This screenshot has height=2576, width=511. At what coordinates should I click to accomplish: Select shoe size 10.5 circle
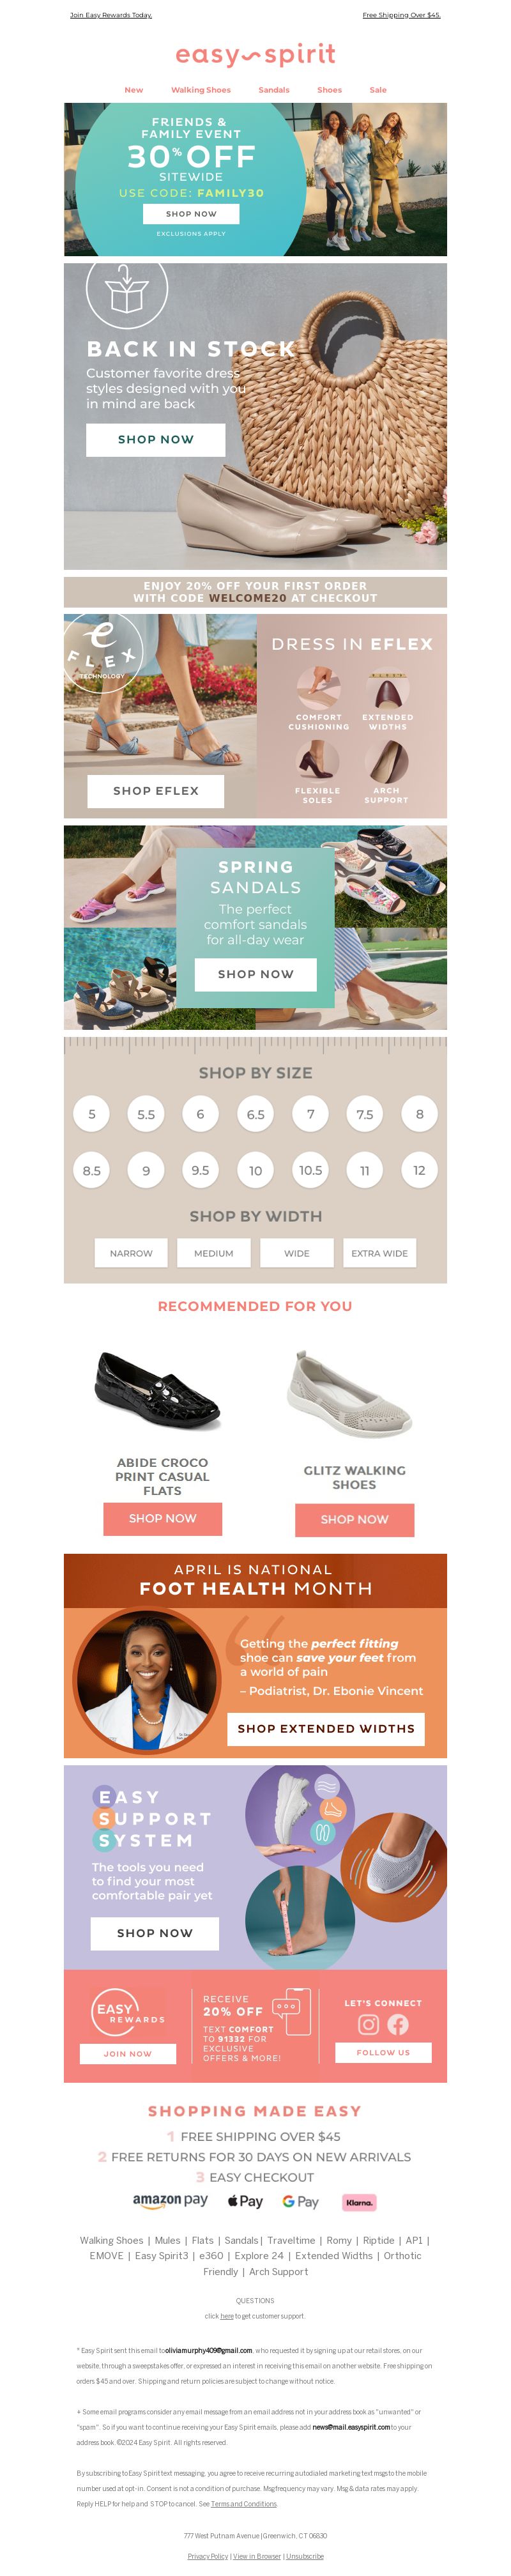tap(311, 1170)
